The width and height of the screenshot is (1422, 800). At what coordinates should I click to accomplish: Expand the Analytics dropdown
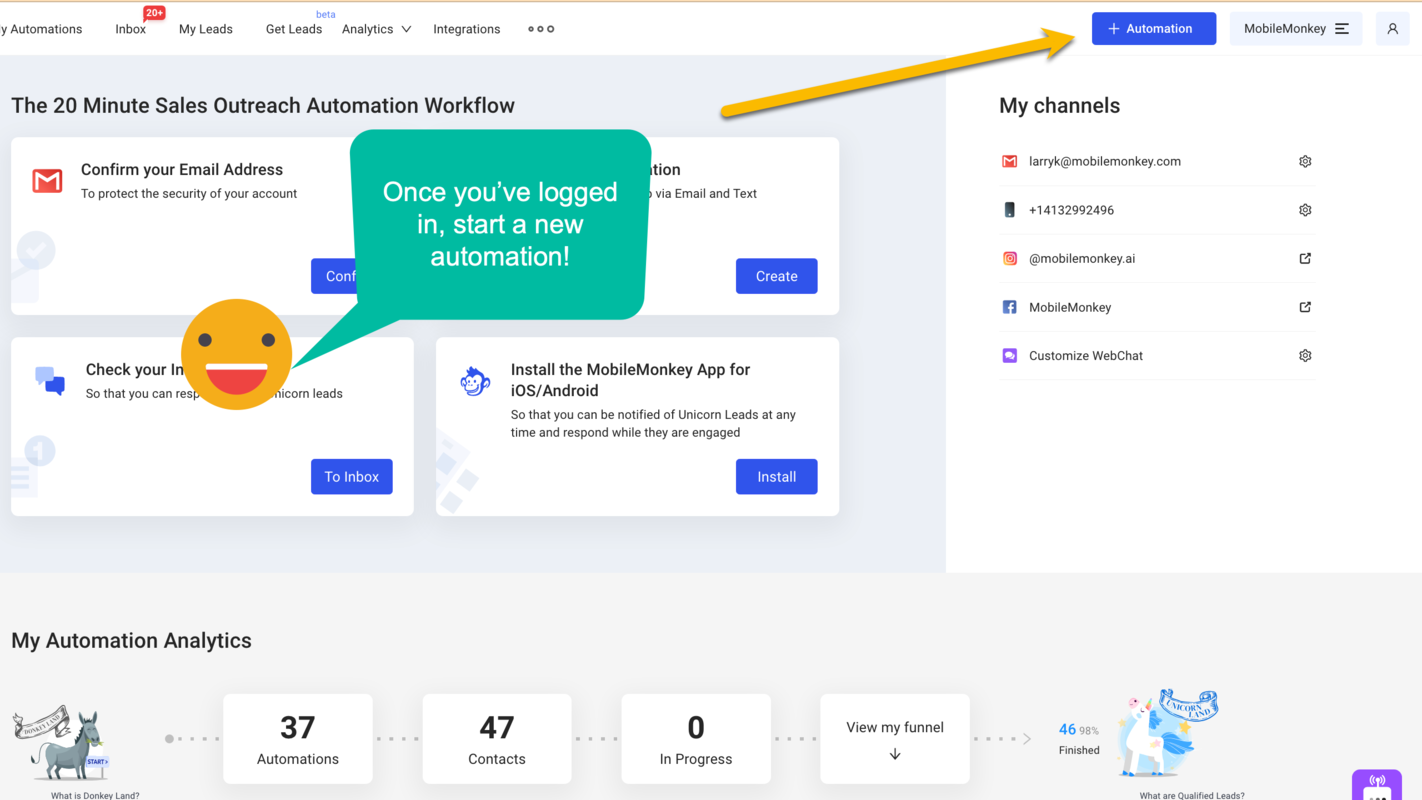pos(376,29)
